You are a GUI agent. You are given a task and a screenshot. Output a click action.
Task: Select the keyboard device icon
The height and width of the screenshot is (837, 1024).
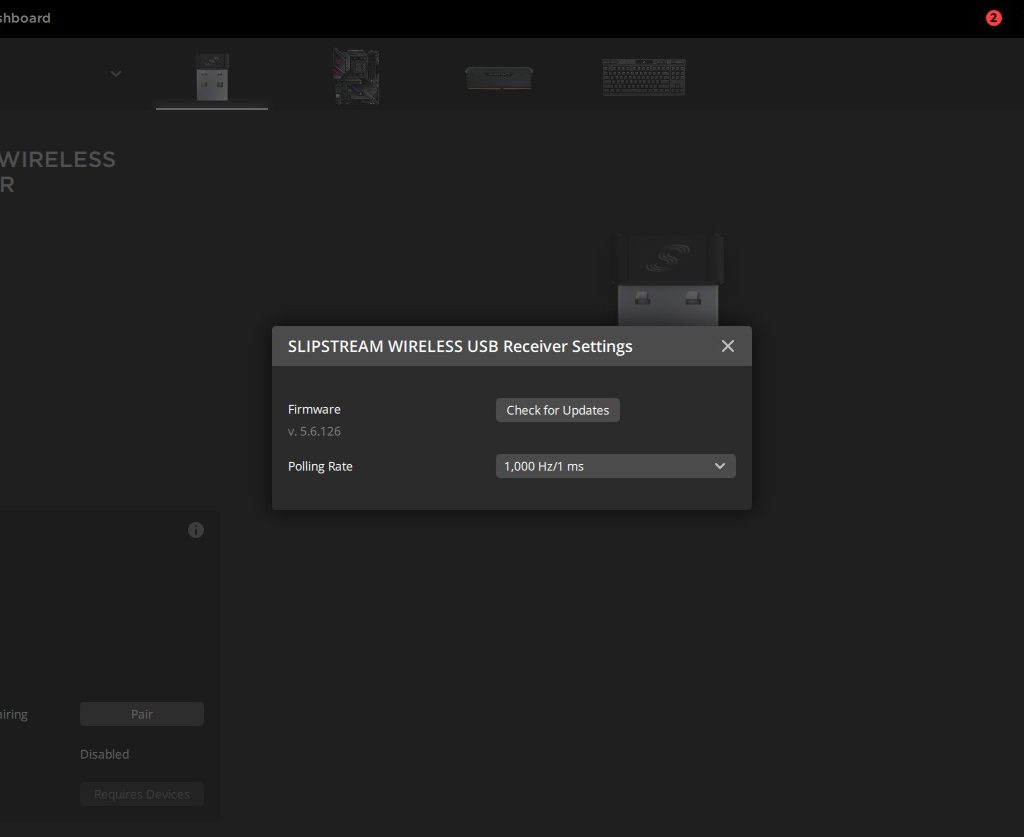(643, 77)
